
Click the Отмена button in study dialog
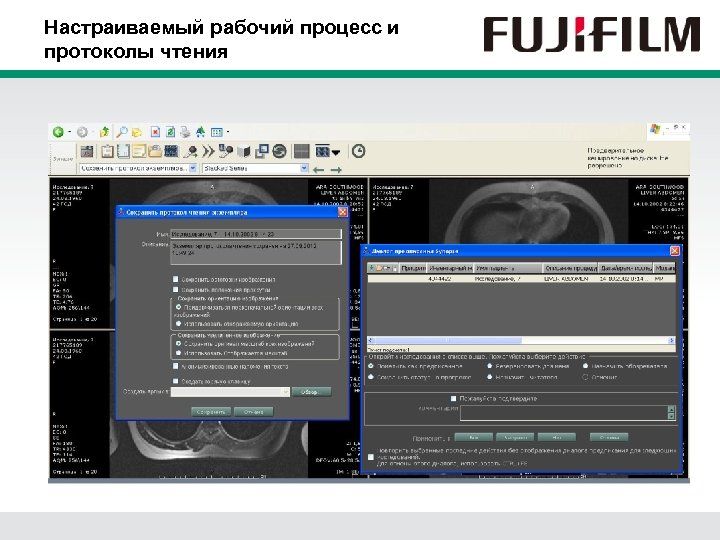pyautogui.click(x=609, y=437)
